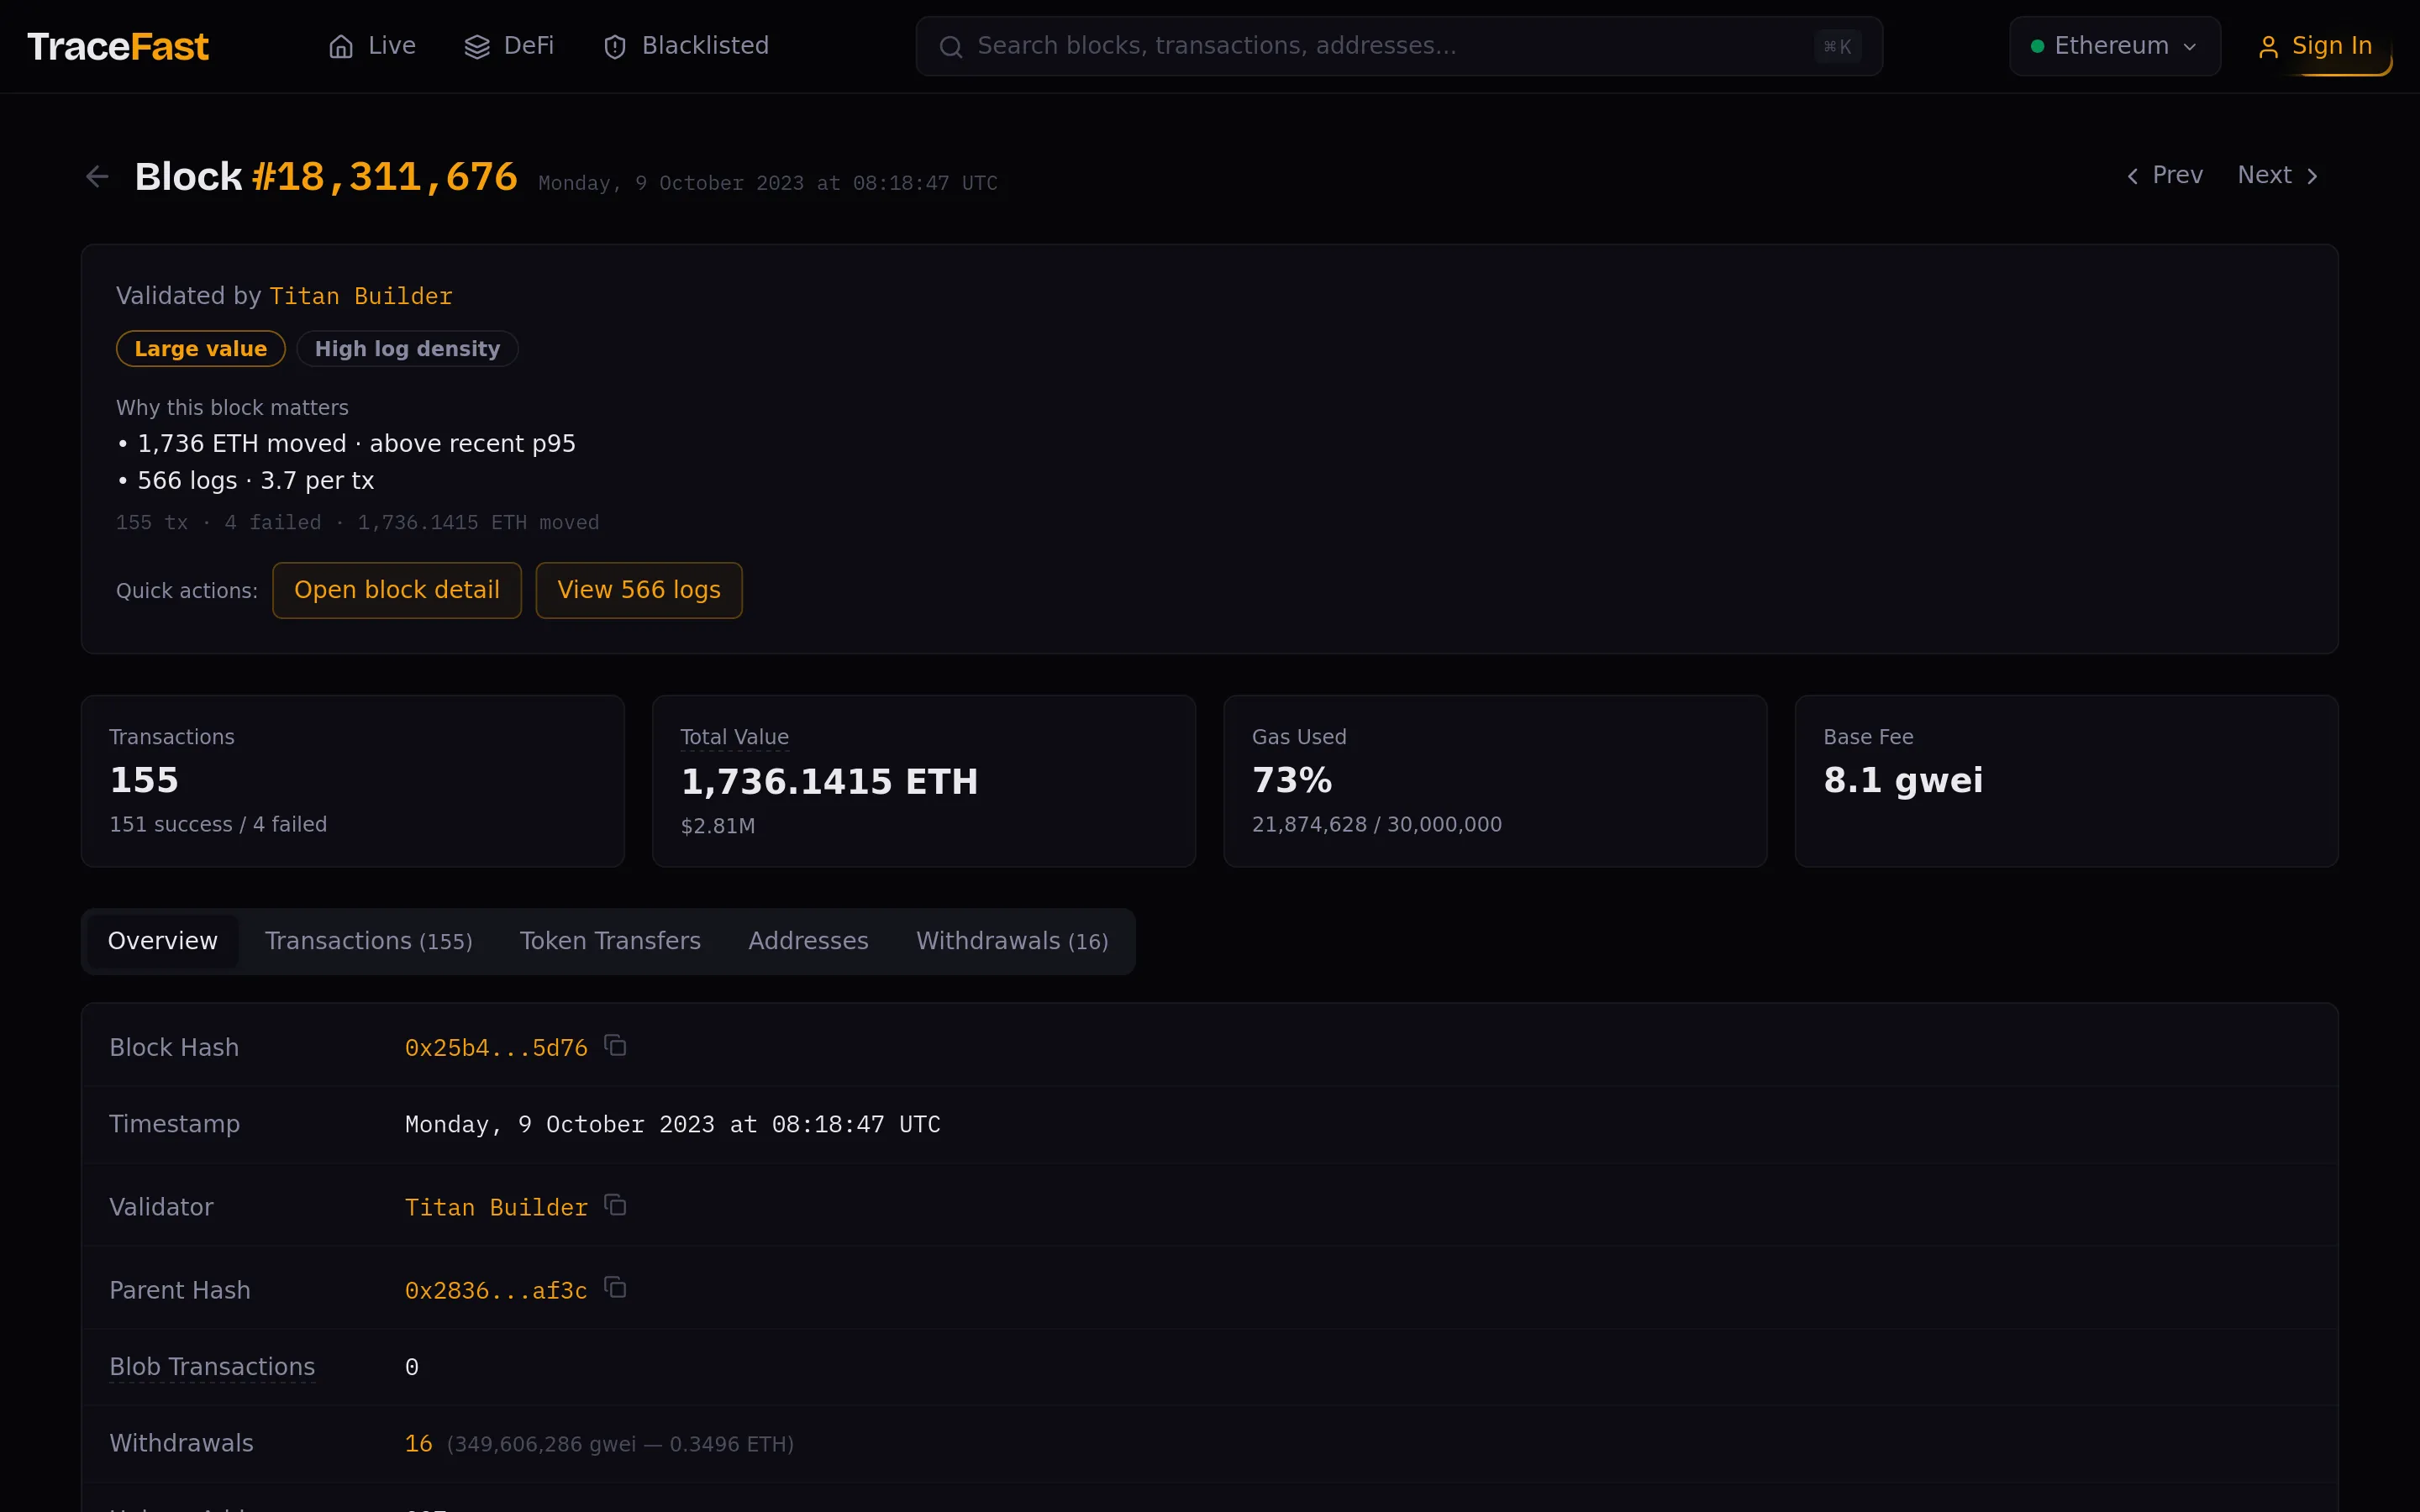Go back using the left arrow icon

[97, 177]
